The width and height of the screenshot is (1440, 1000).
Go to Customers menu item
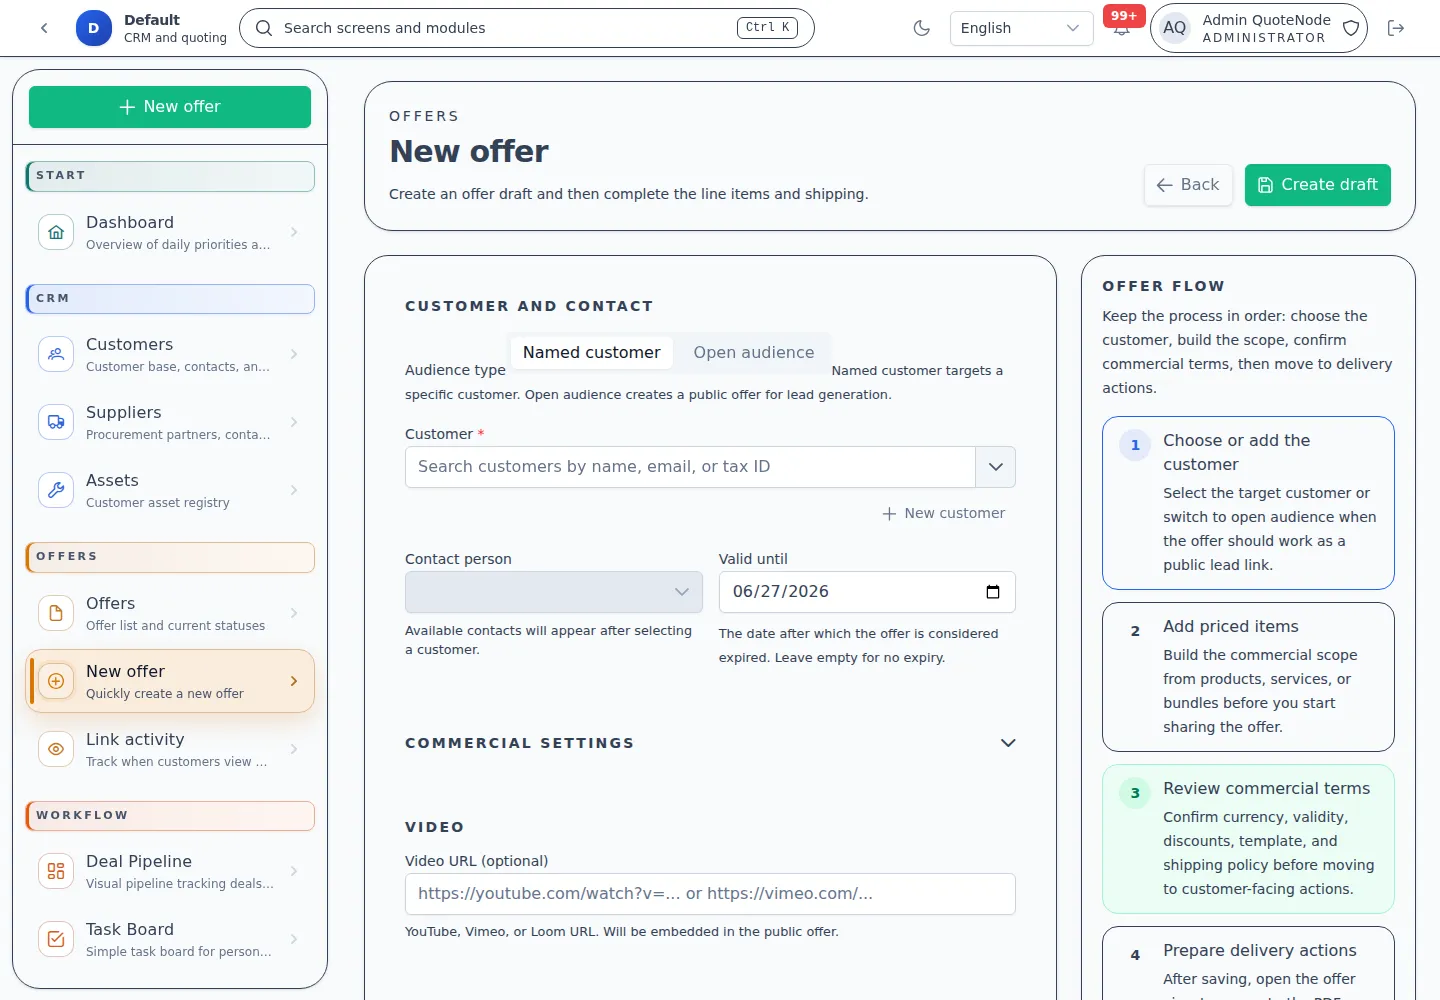tap(170, 354)
